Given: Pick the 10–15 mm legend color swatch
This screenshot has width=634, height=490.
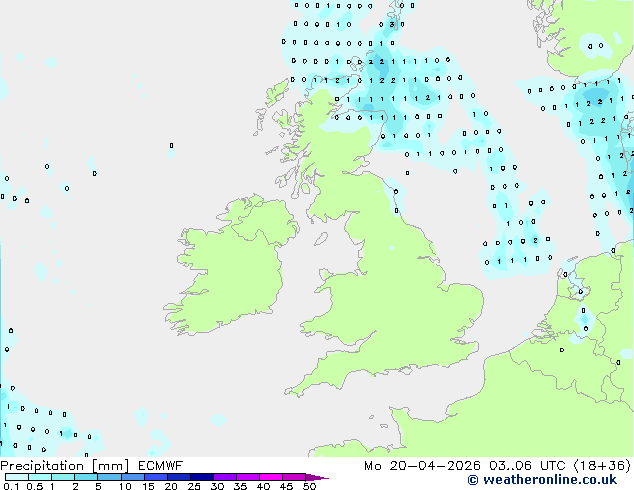Looking at the screenshot, I should click(133, 477).
